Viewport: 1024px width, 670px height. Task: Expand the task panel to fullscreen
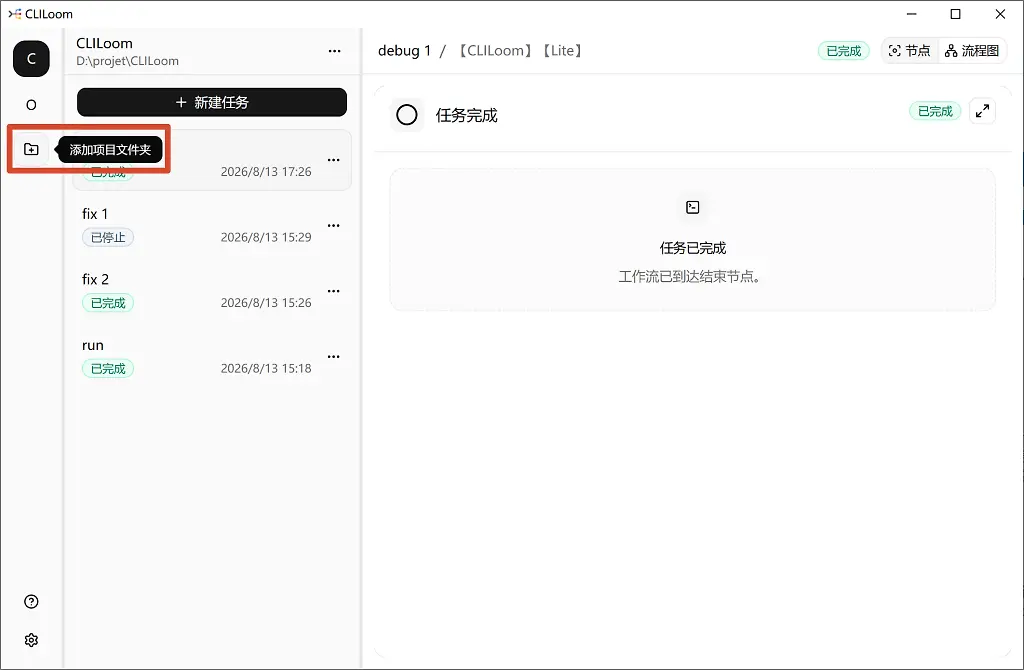point(982,112)
